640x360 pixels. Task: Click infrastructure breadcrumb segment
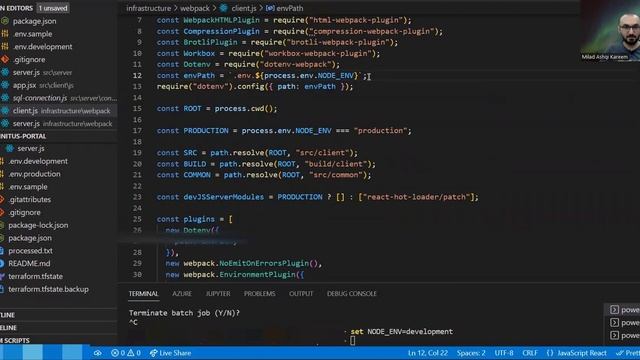149,8
